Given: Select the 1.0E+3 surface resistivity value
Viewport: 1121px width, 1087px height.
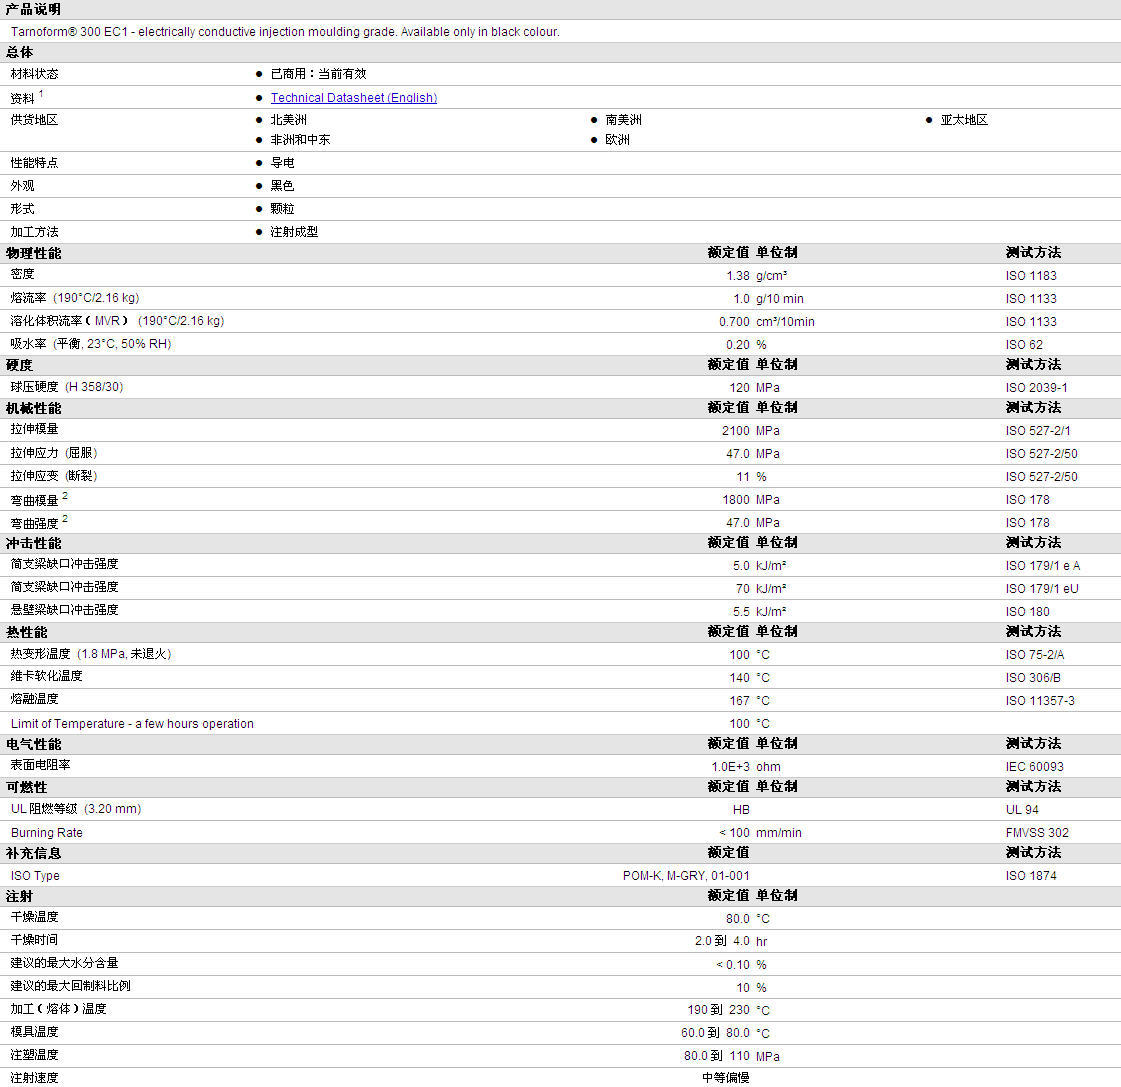Looking at the screenshot, I should pyautogui.click(x=731, y=767).
